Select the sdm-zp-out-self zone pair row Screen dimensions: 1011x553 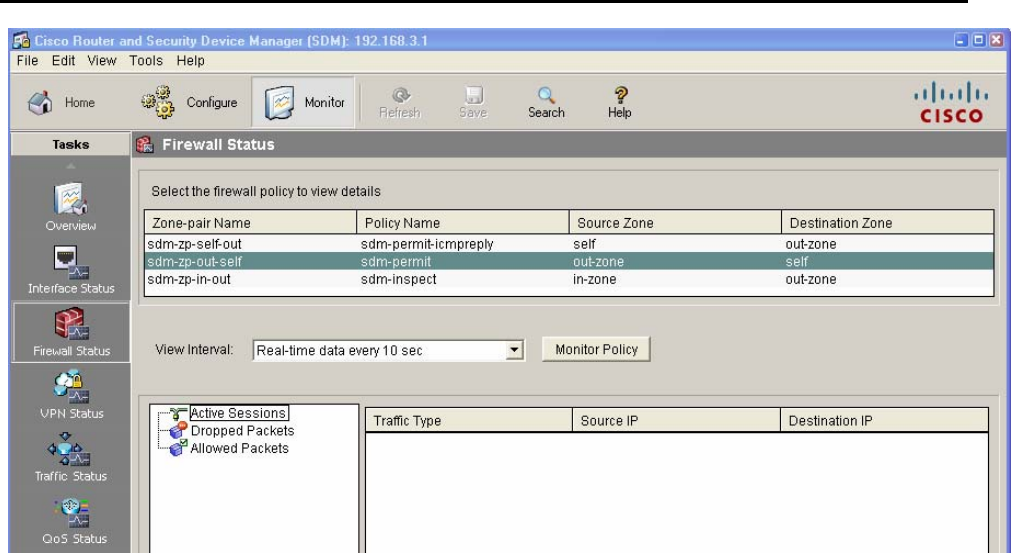[569, 262]
